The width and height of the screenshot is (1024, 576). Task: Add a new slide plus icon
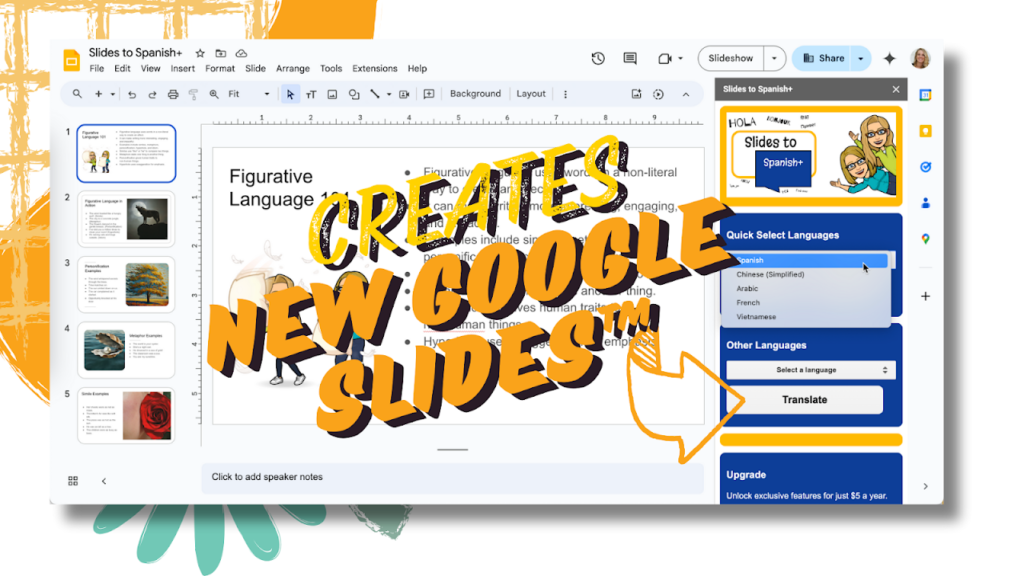click(98, 94)
